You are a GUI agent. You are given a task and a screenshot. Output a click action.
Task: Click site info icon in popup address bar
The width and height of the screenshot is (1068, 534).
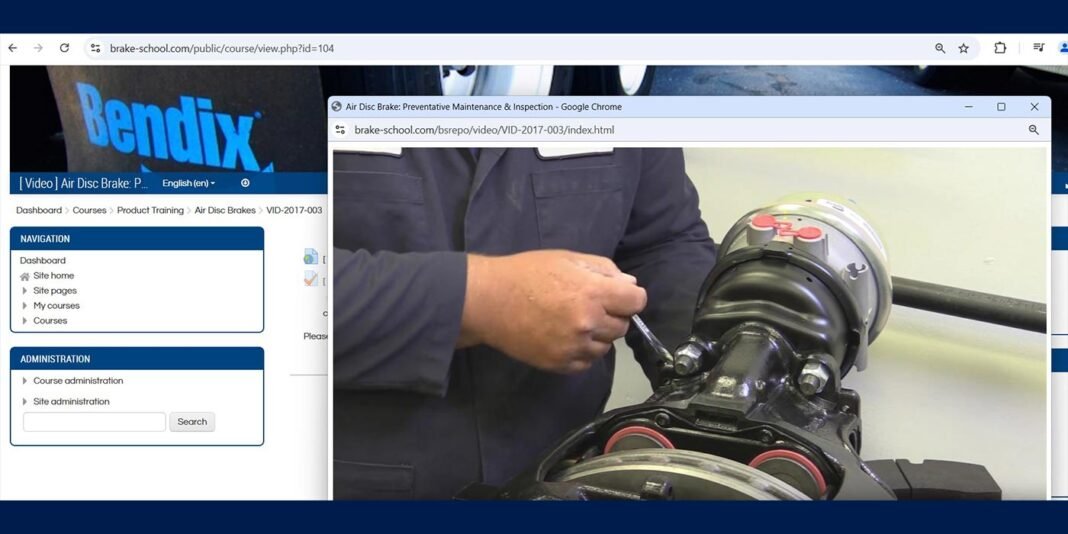(341, 129)
